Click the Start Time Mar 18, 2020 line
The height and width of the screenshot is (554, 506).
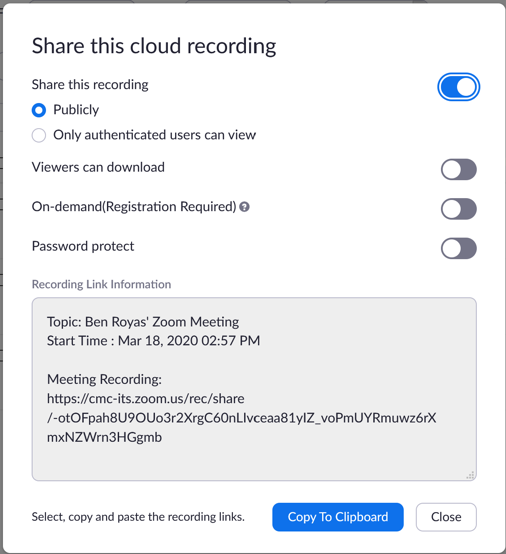point(153,341)
